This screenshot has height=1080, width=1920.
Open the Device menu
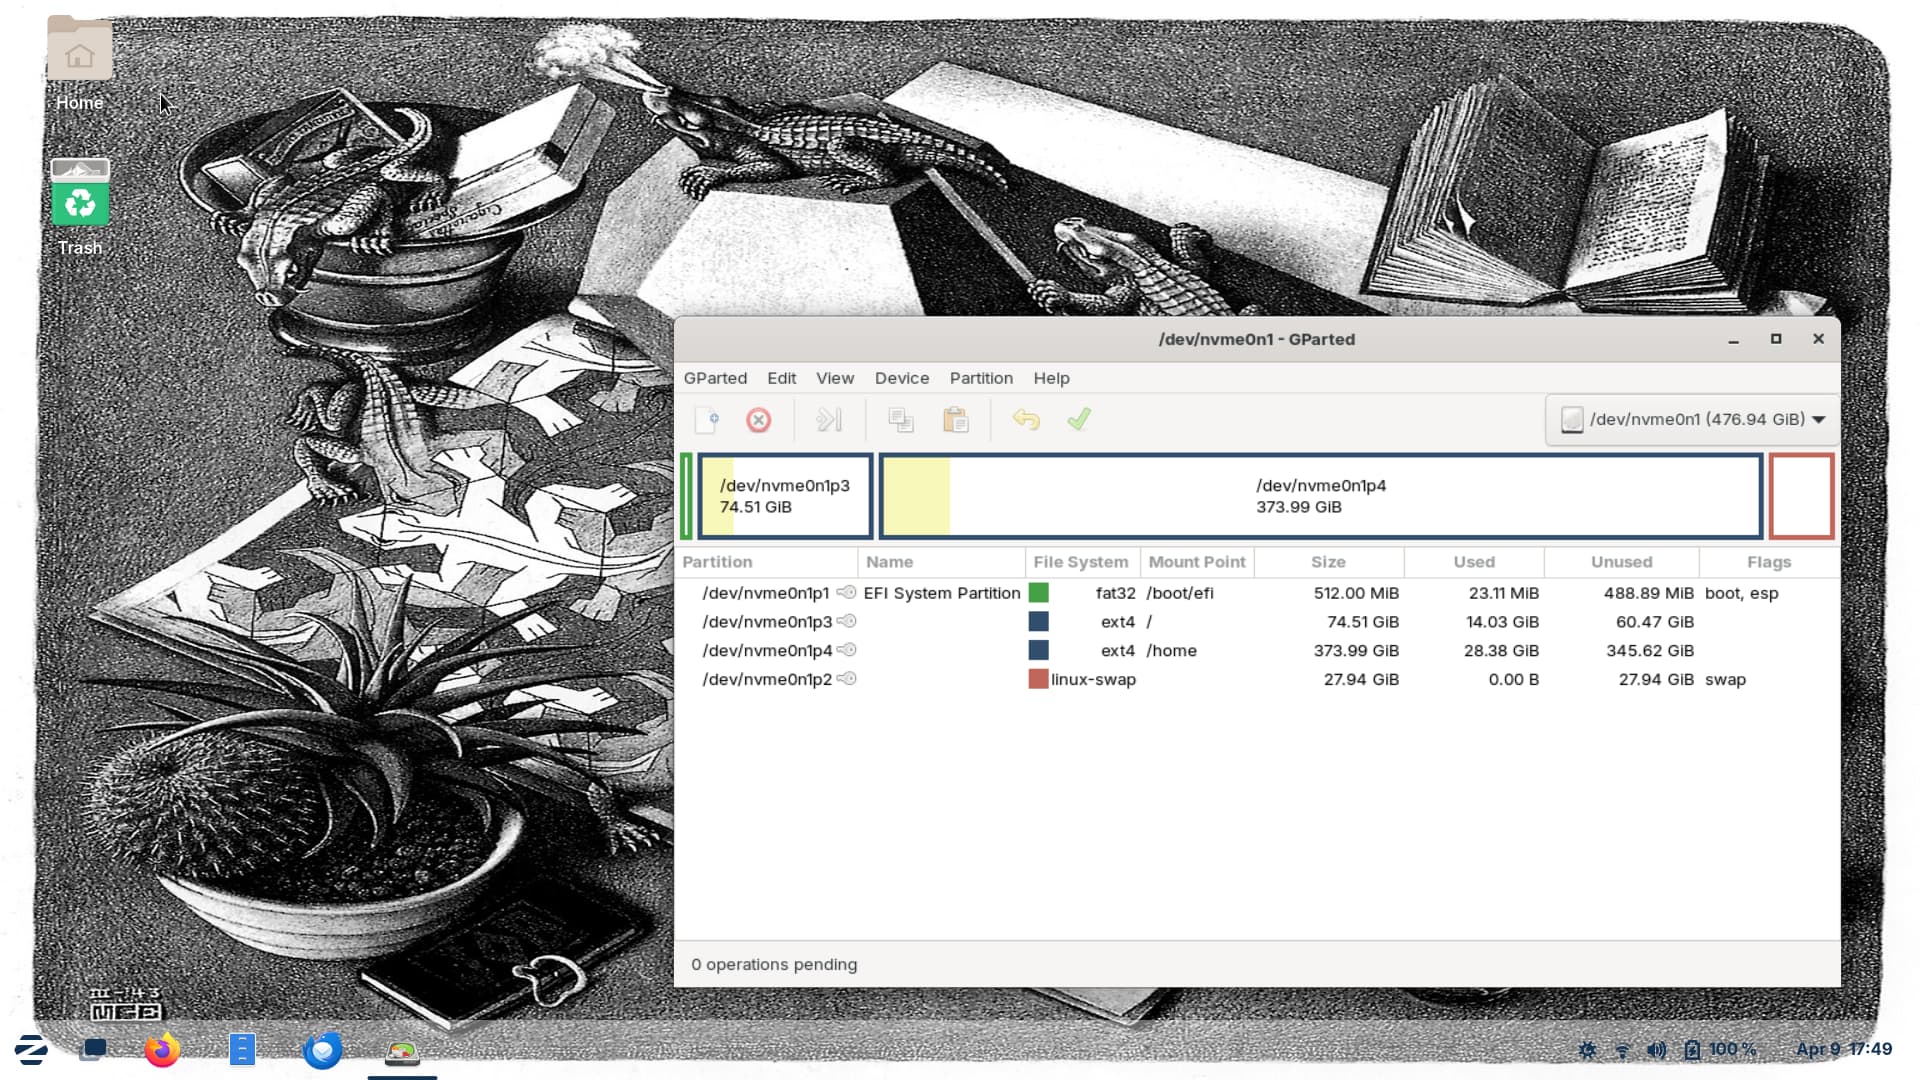(902, 378)
